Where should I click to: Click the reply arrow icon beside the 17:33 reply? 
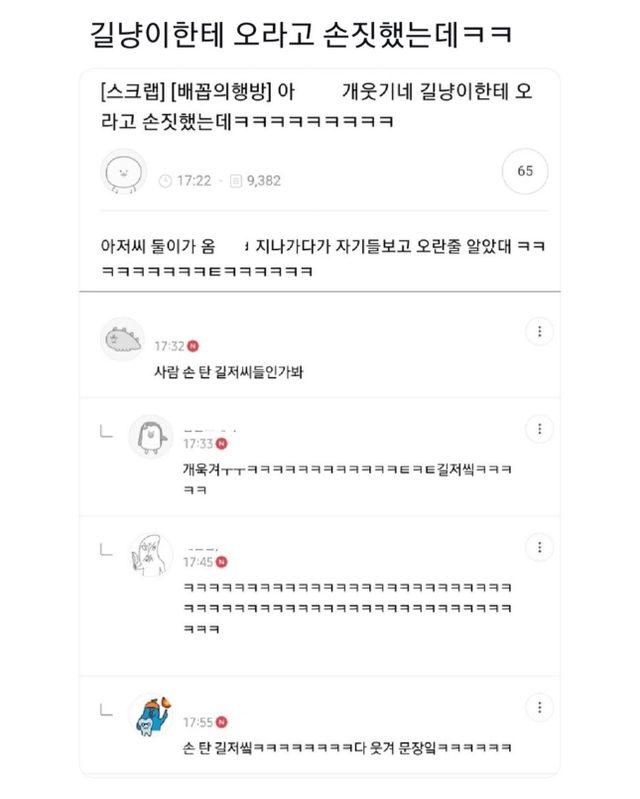tap(106, 432)
